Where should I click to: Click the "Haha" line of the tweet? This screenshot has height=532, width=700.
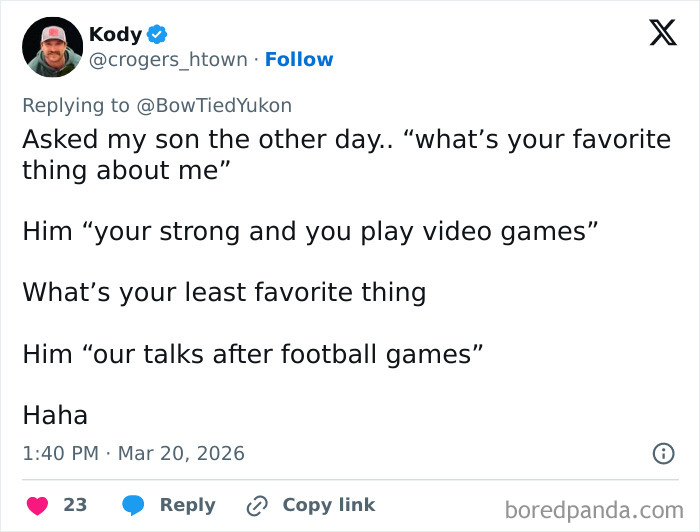55,415
